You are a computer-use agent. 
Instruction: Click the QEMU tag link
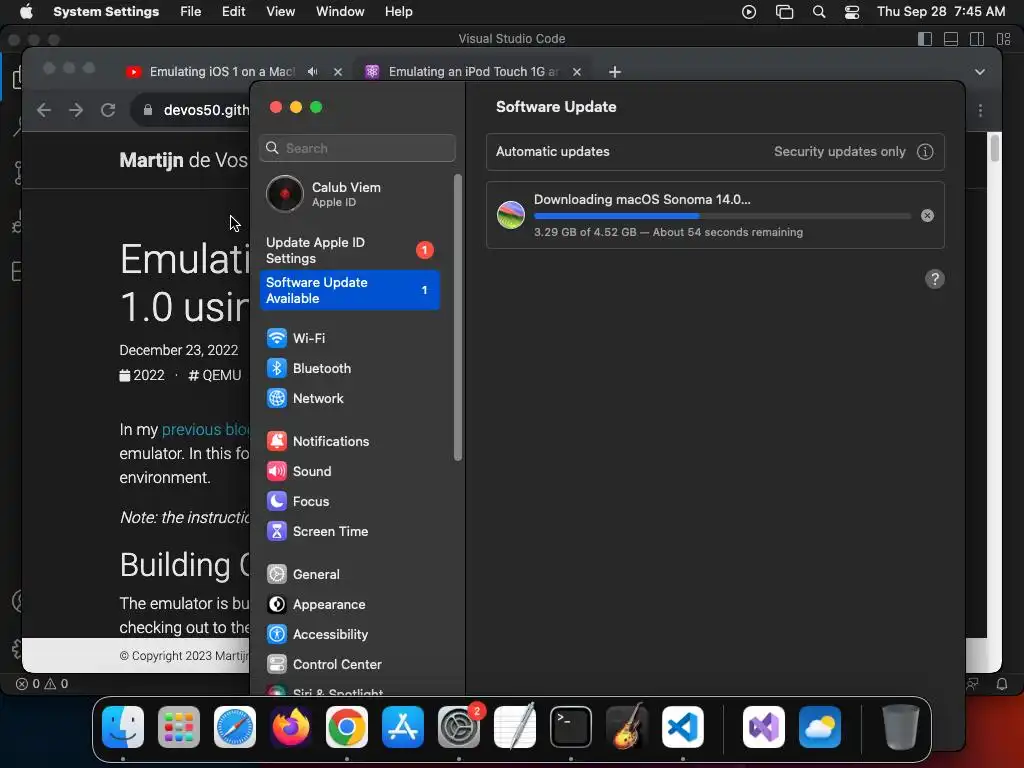click(215, 376)
